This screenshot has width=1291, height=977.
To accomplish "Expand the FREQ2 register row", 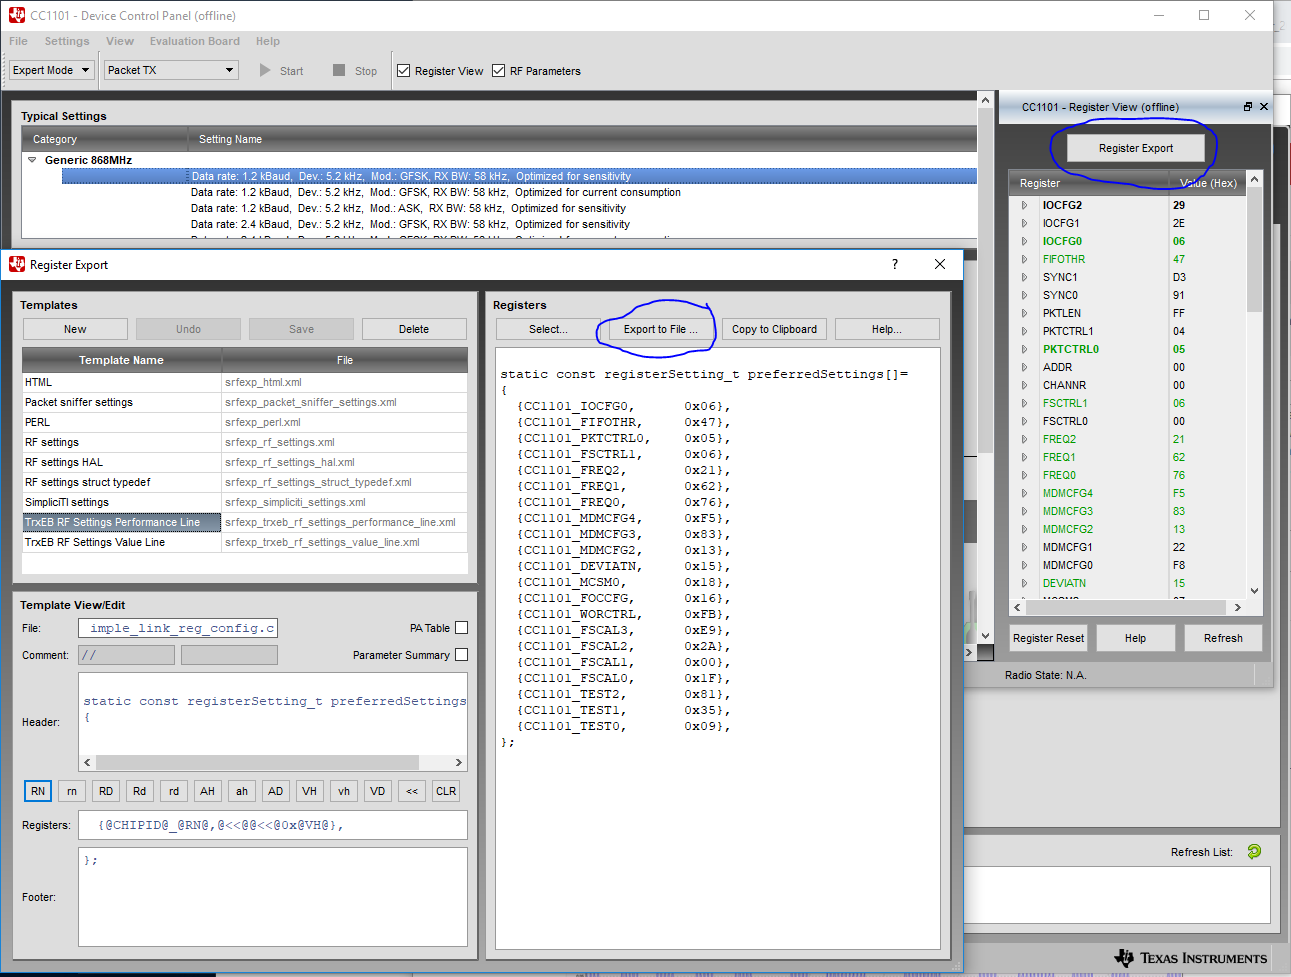I will 1024,439.
